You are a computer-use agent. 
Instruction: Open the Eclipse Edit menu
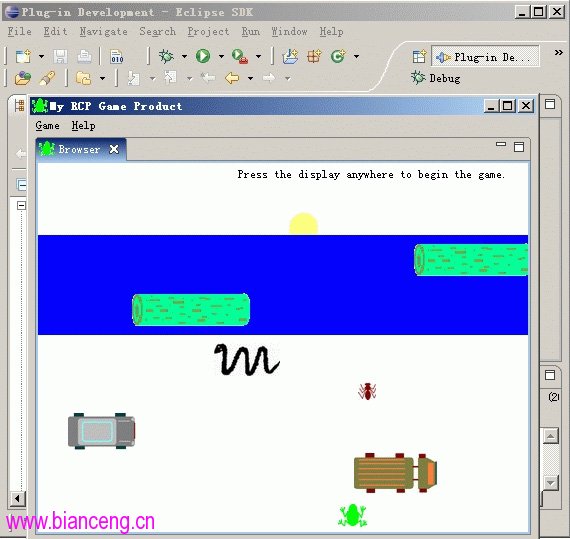pyautogui.click(x=55, y=32)
